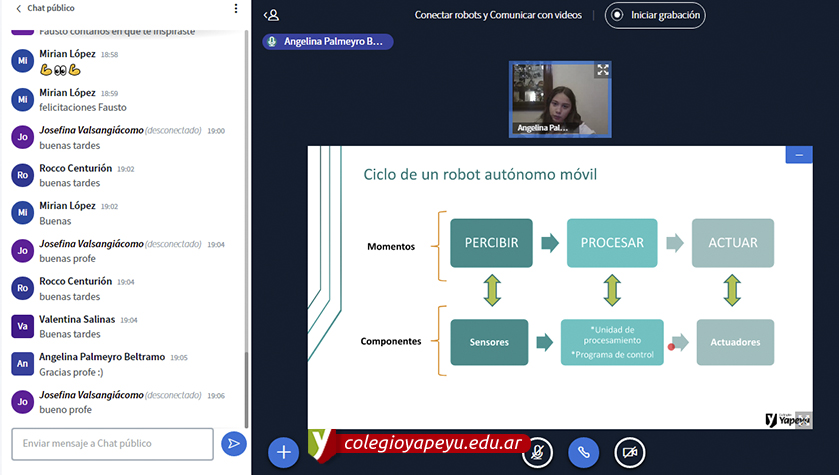Send the chat message with arrow button
The image size is (839, 475).
233,443
